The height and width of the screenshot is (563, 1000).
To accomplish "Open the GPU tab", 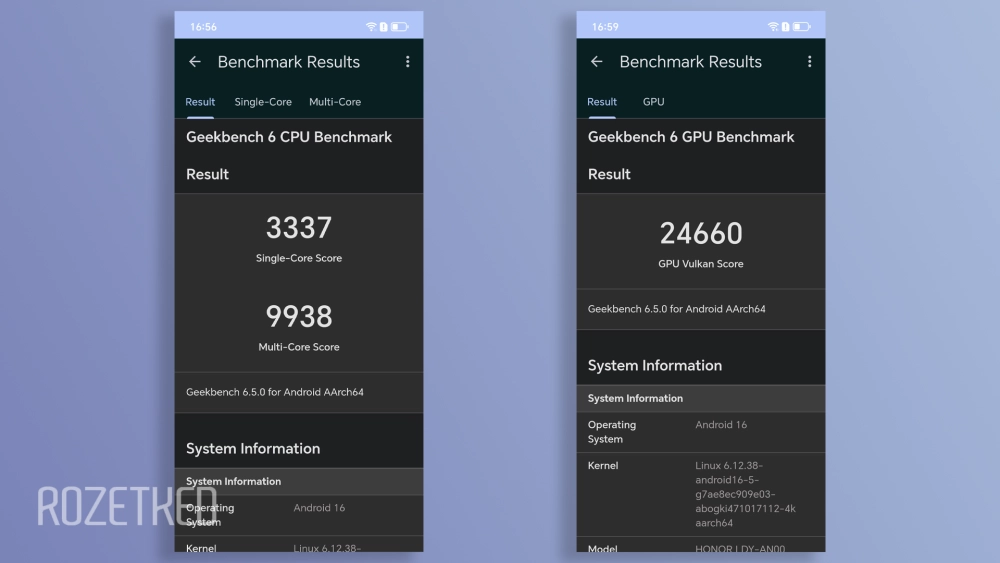I will pos(654,102).
